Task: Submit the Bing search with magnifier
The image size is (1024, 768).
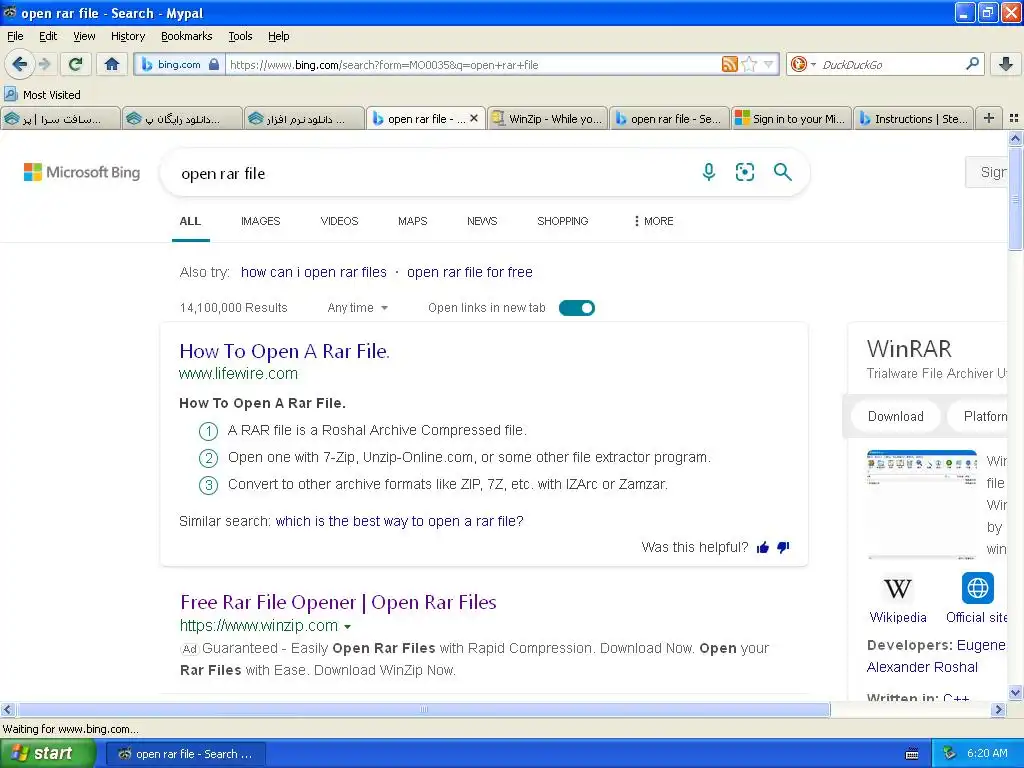Action: pos(782,172)
